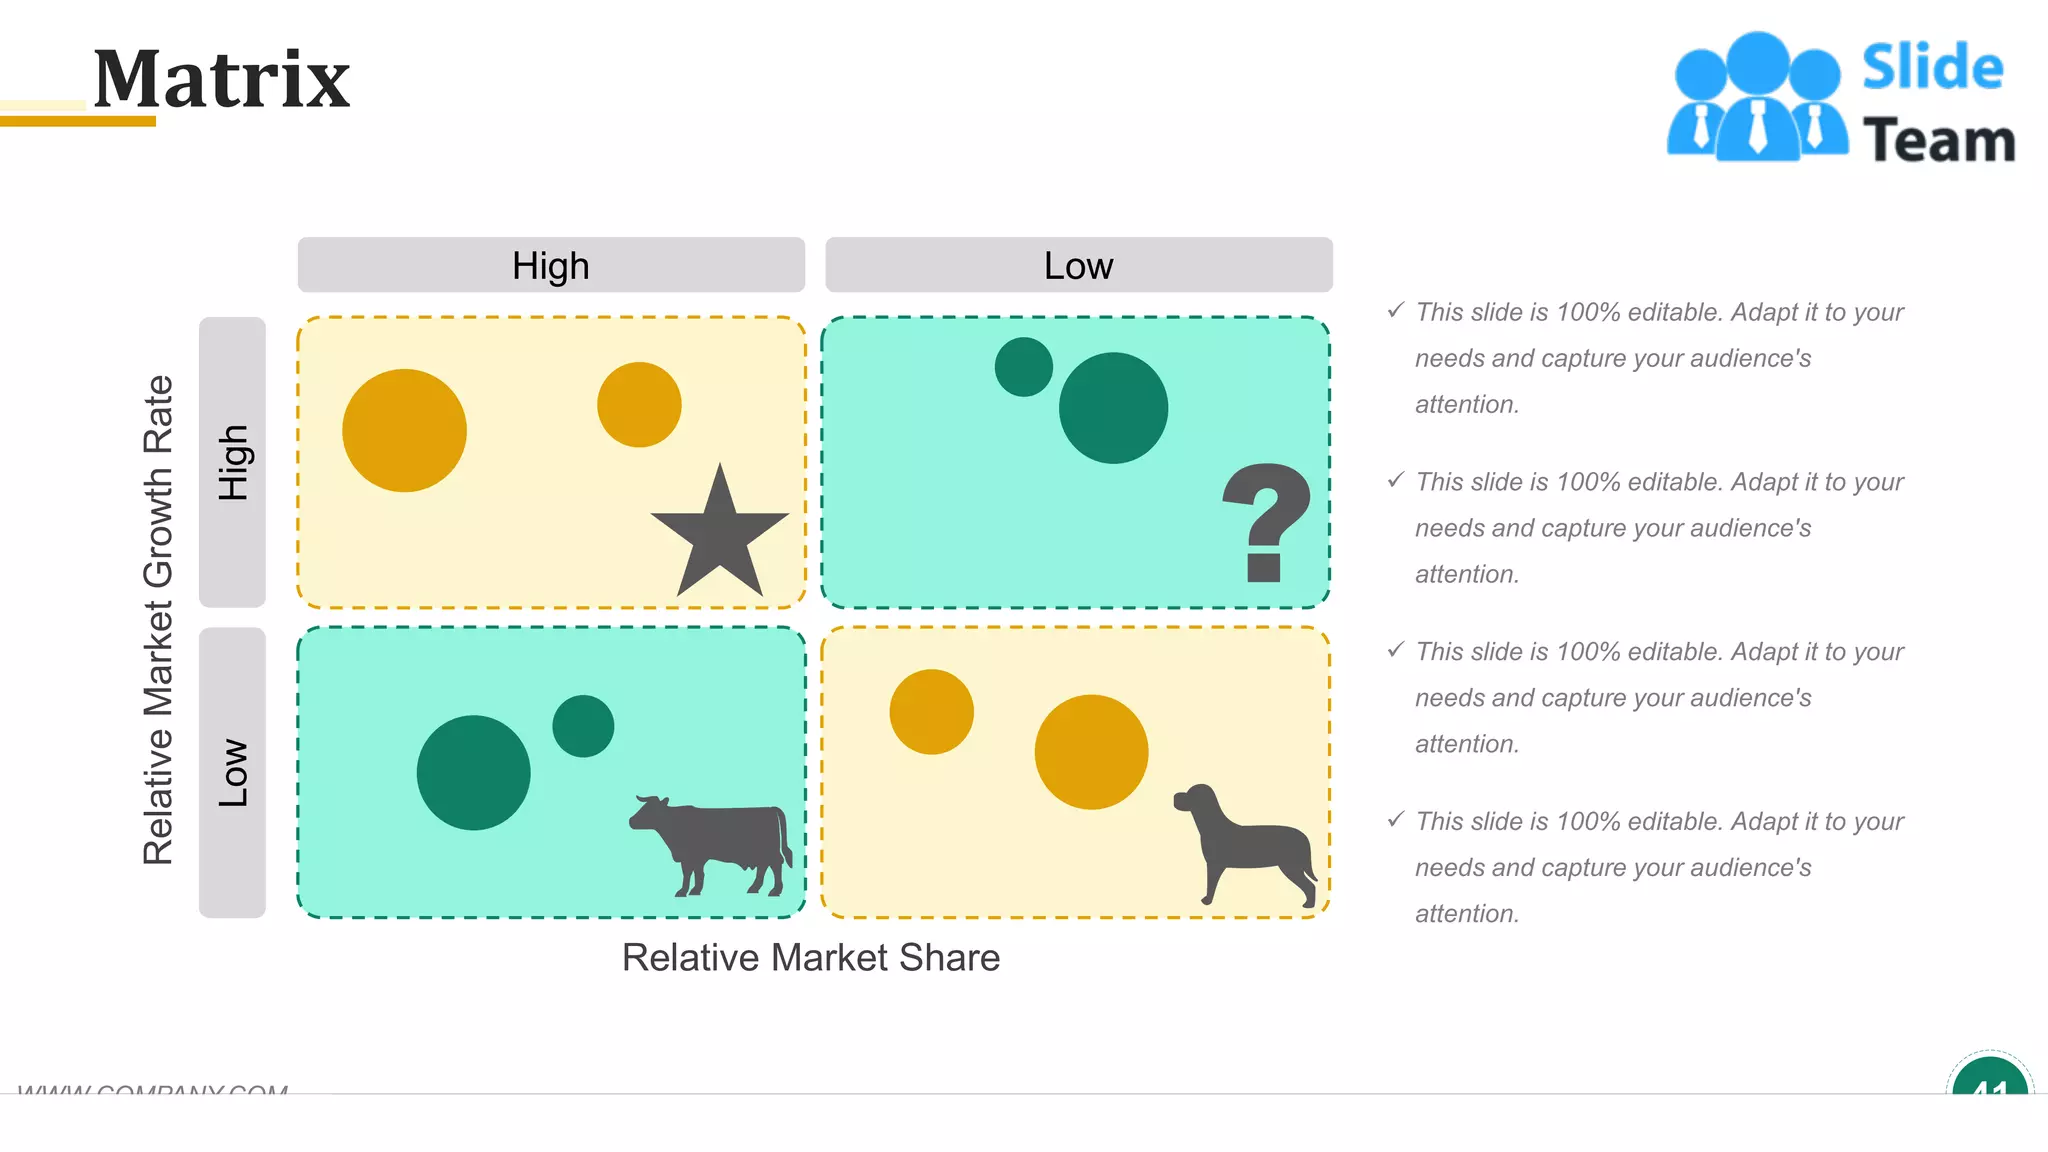Click the Relative Market Share axis label
Image resolution: width=2048 pixels, height=1152 pixels.
coord(811,958)
